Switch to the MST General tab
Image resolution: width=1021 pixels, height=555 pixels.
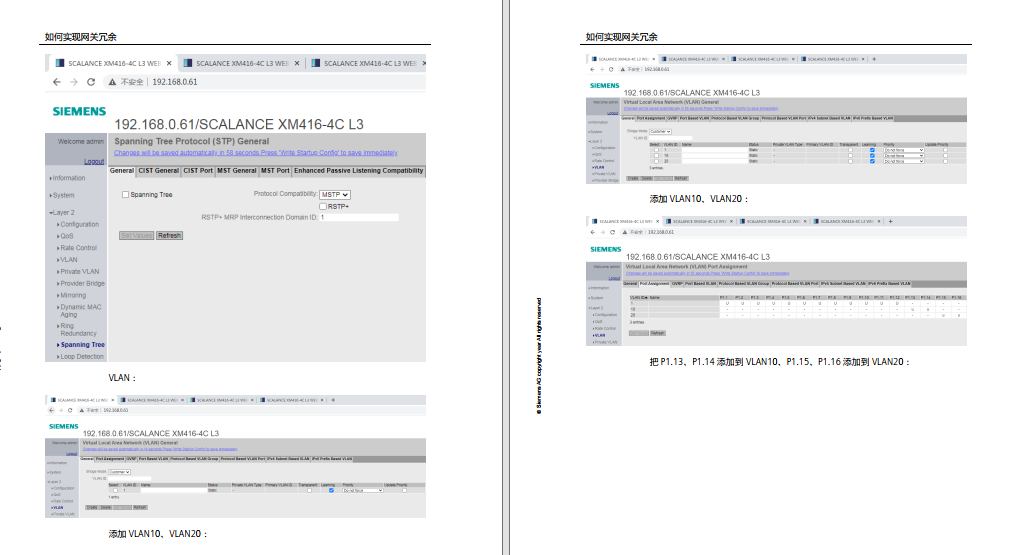[x=236, y=171]
